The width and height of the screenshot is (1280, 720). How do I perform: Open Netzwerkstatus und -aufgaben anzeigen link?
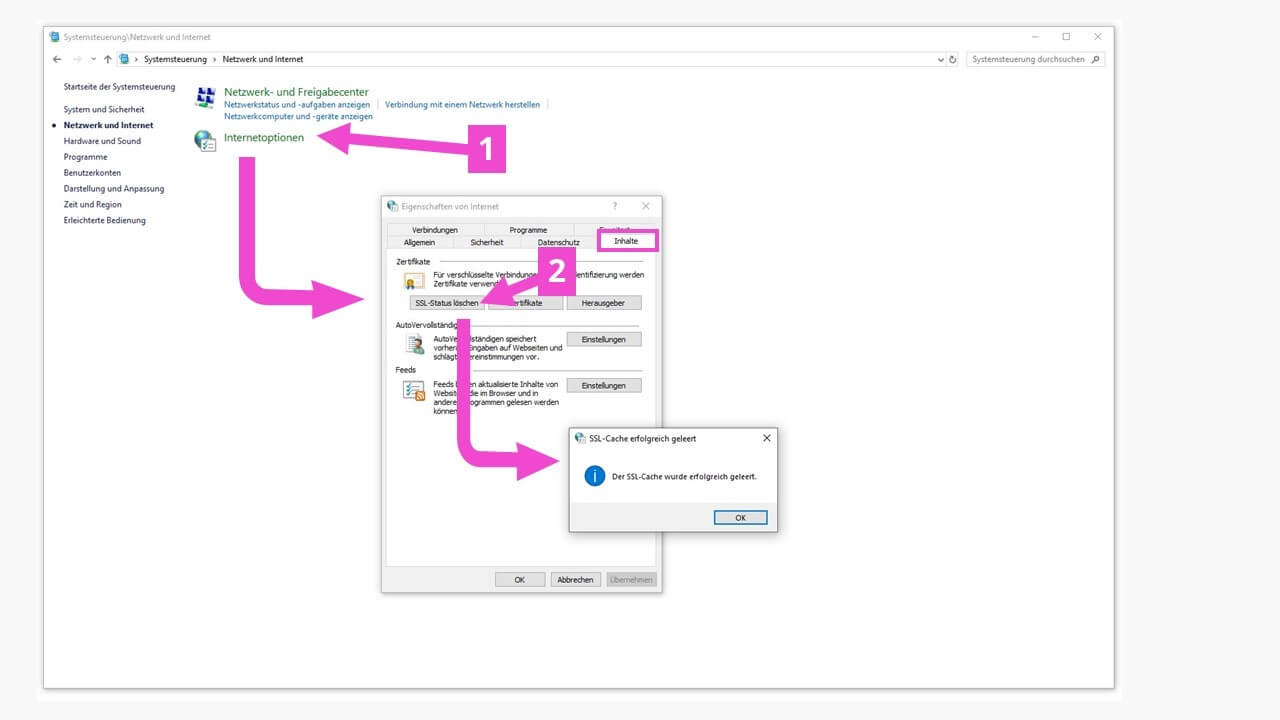pos(297,104)
